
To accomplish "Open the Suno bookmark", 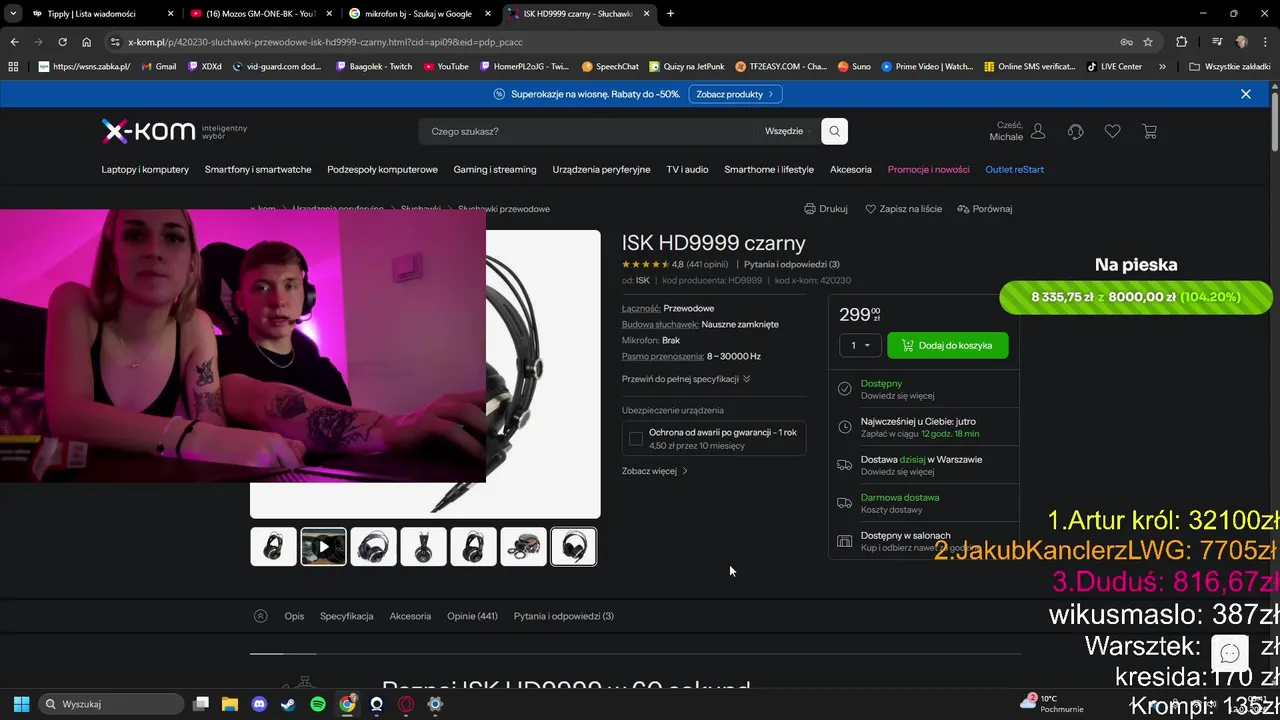I will 854,67.
